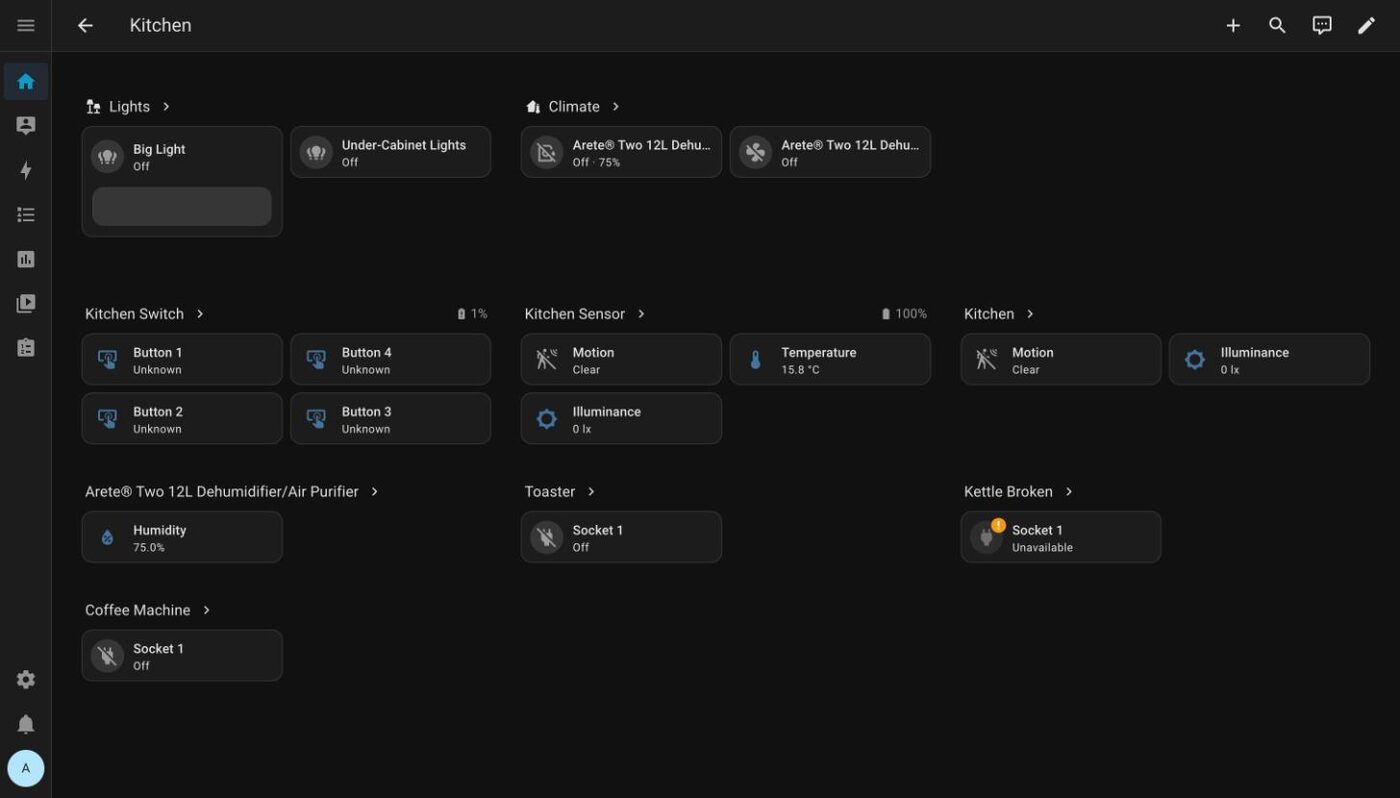Toggle the Big Light icon
The image size is (1400, 798).
point(108,157)
